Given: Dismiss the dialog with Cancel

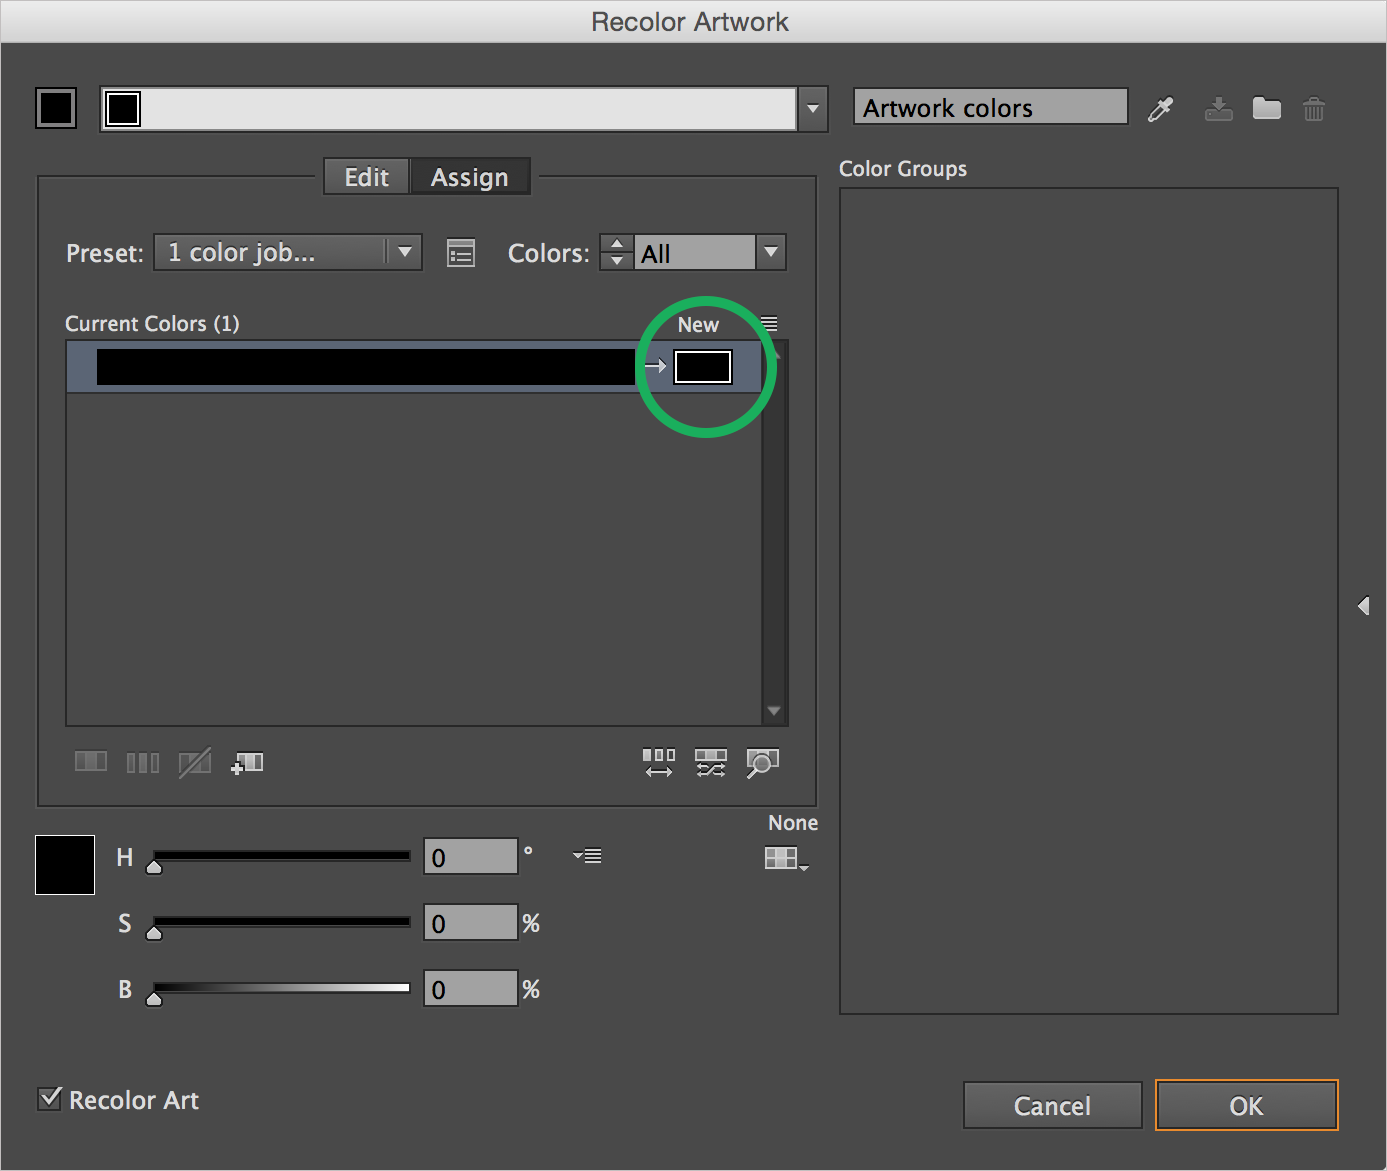Looking at the screenshot, I should [1052, 1105].
